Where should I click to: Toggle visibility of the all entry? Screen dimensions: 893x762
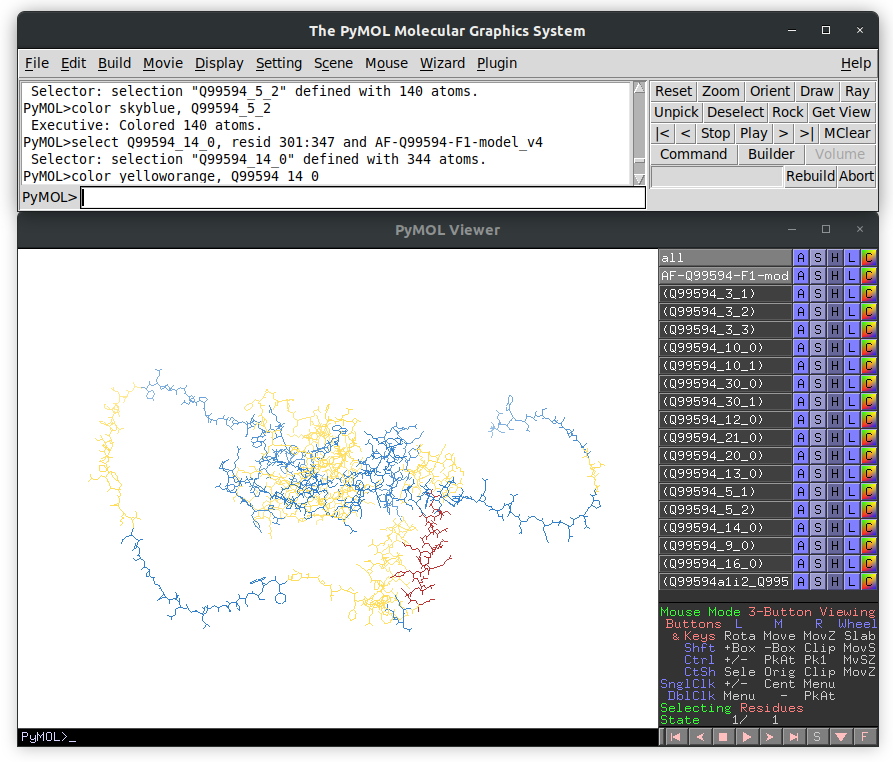pyautogui.click(x=725, y=258)
